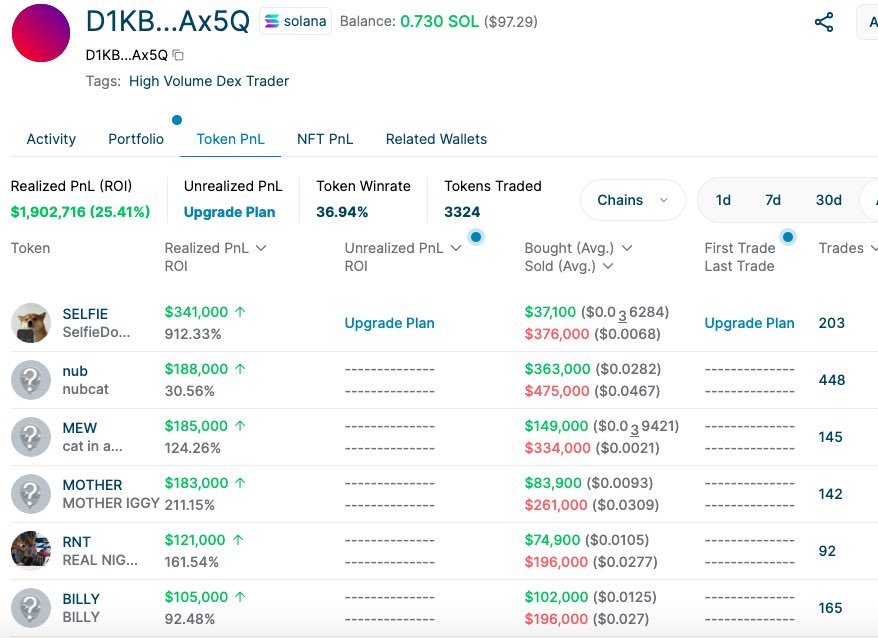Click Upgrade Plan under Unrealized PnL summary
The width and height of the screenshot is (878, 638).
click(230, 212)
